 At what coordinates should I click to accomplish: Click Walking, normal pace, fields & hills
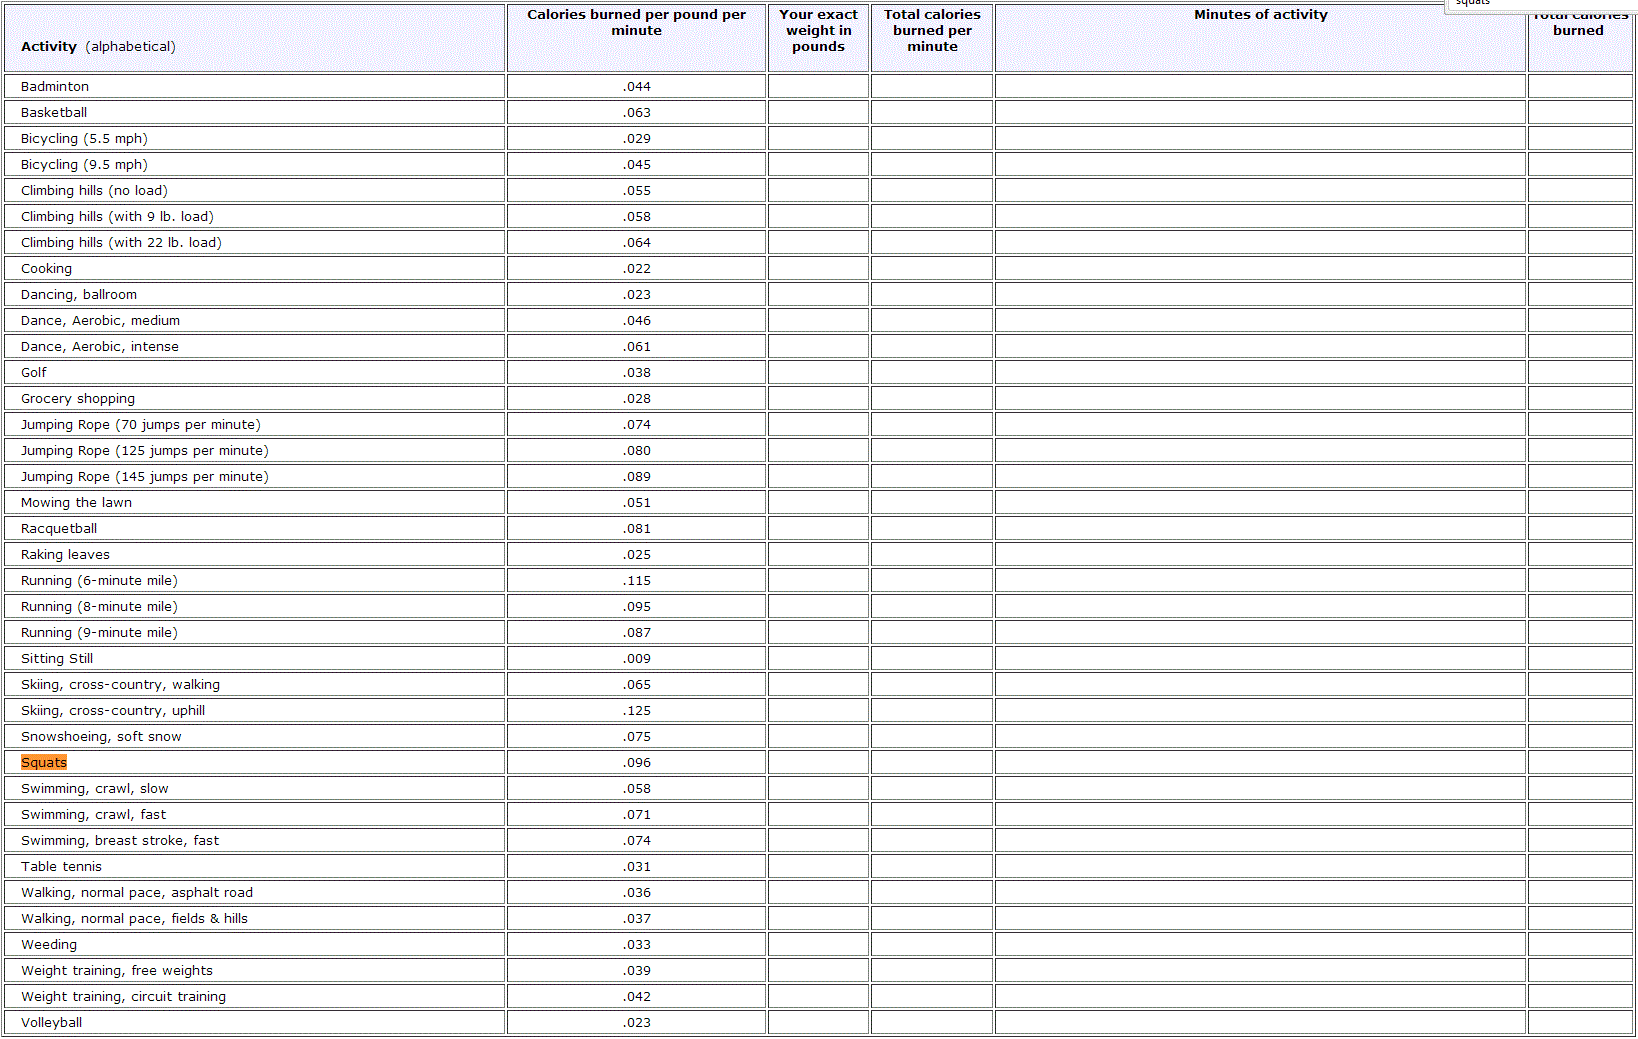click(x=134, y=918)
